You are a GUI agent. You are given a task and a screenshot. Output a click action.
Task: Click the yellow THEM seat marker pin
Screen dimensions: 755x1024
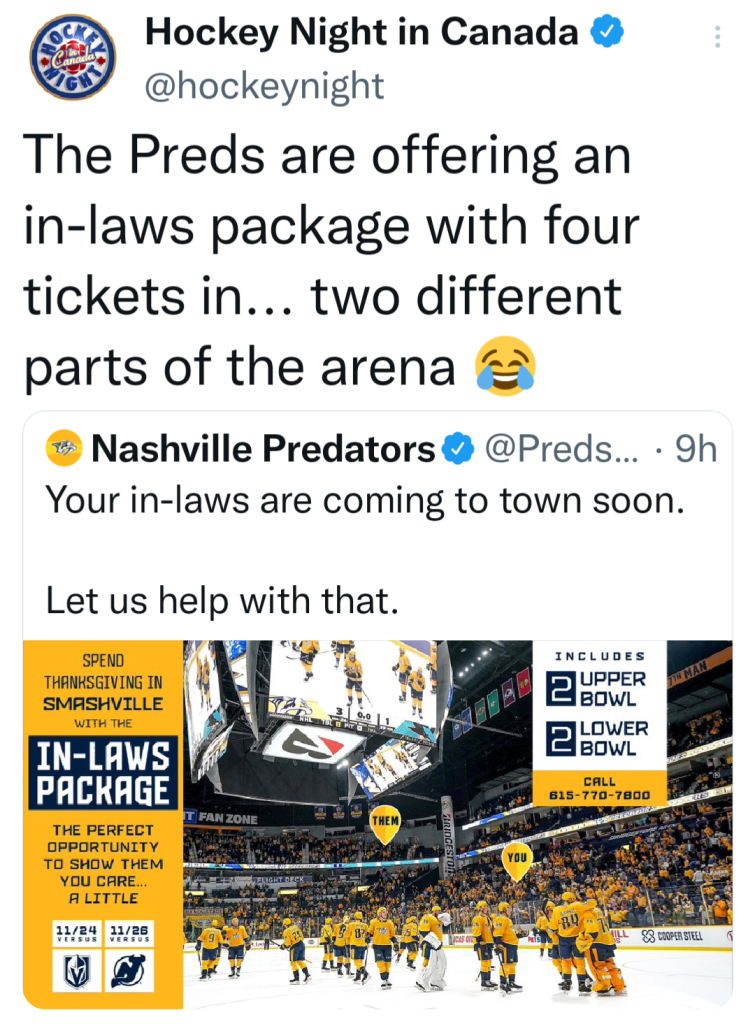click(385, 824)
